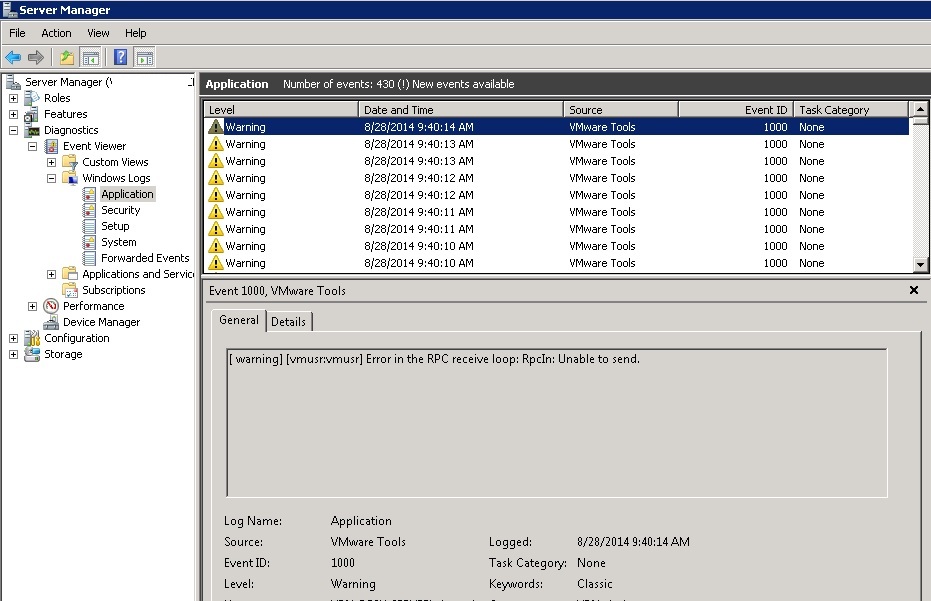Expand the Configuration node

tap(14, 339)
